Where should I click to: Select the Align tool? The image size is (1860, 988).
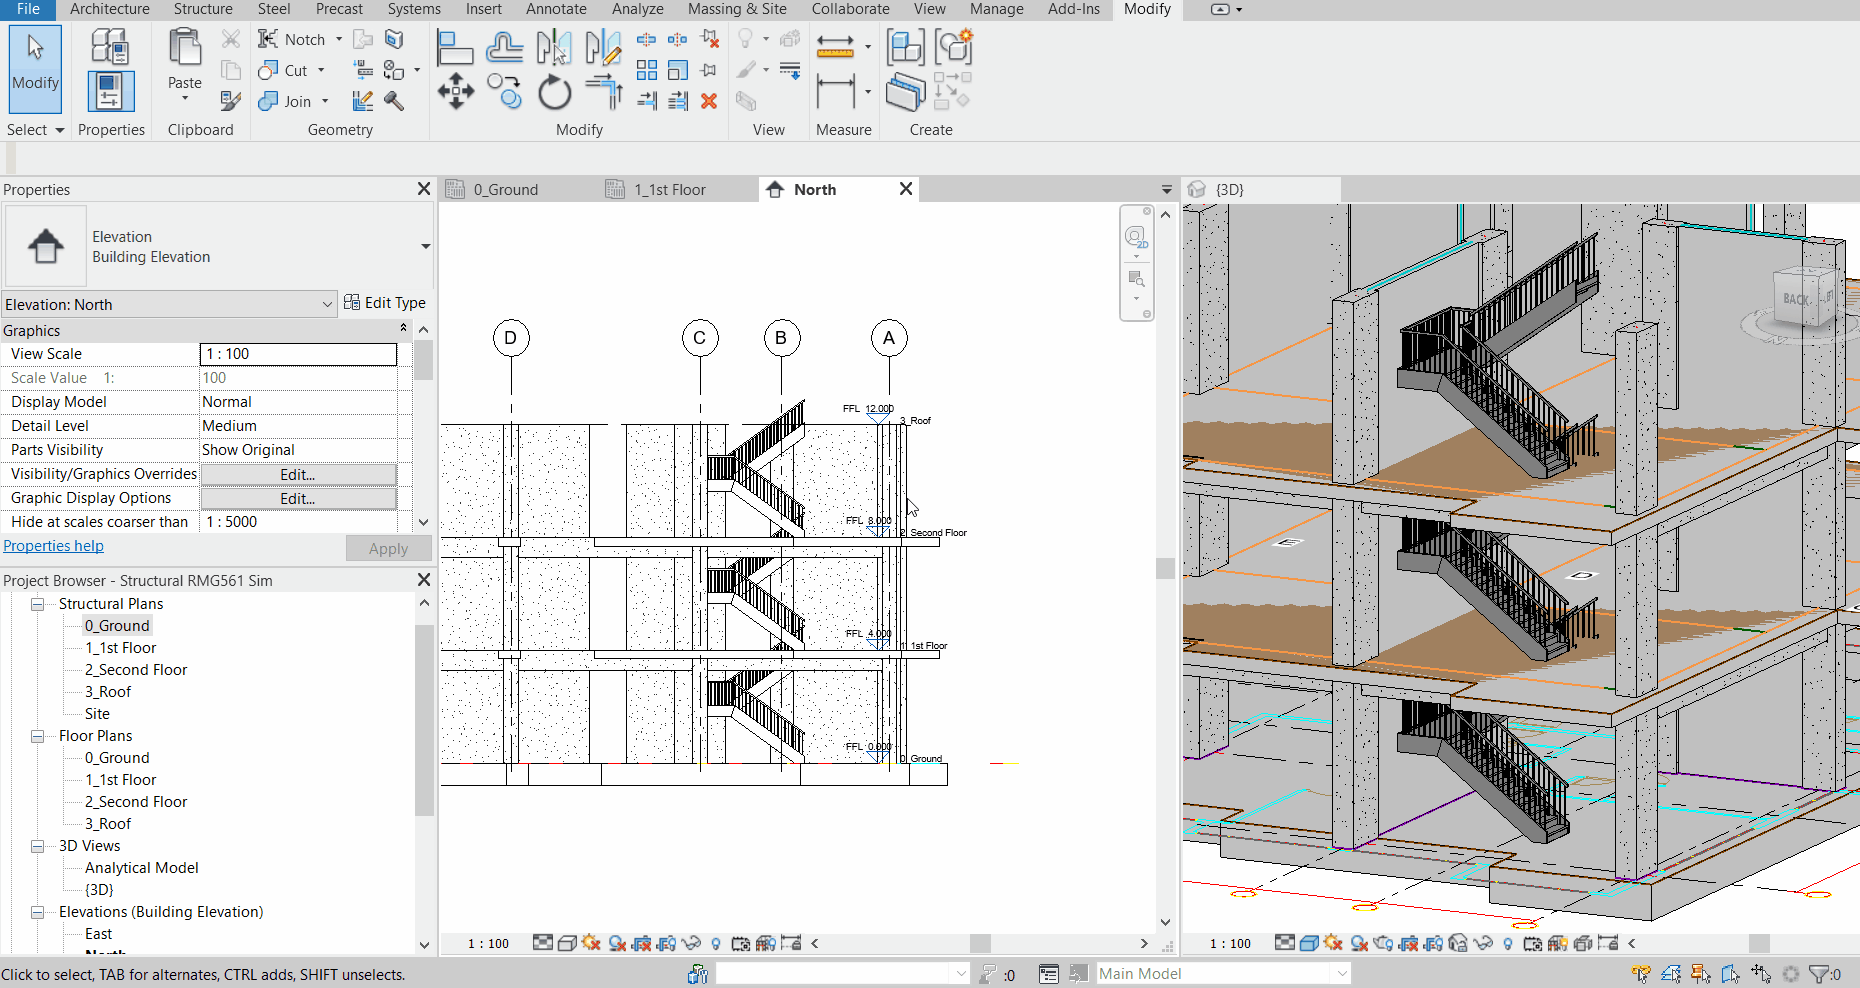pos(455,47)
